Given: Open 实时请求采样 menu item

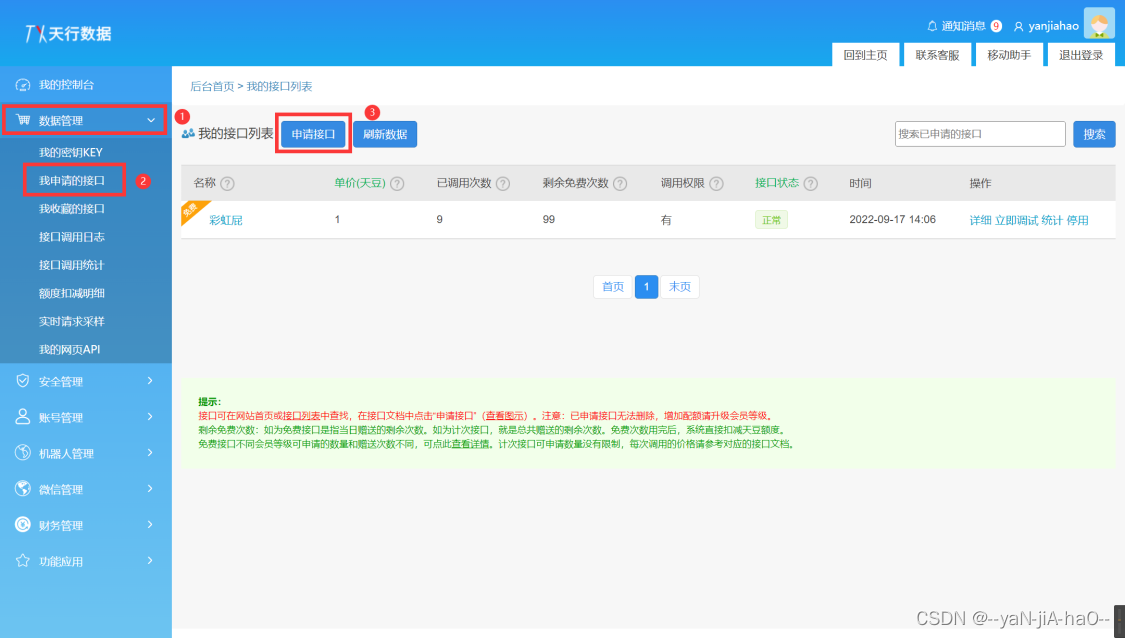Looking at the screenshot, I should coord(72,321).
